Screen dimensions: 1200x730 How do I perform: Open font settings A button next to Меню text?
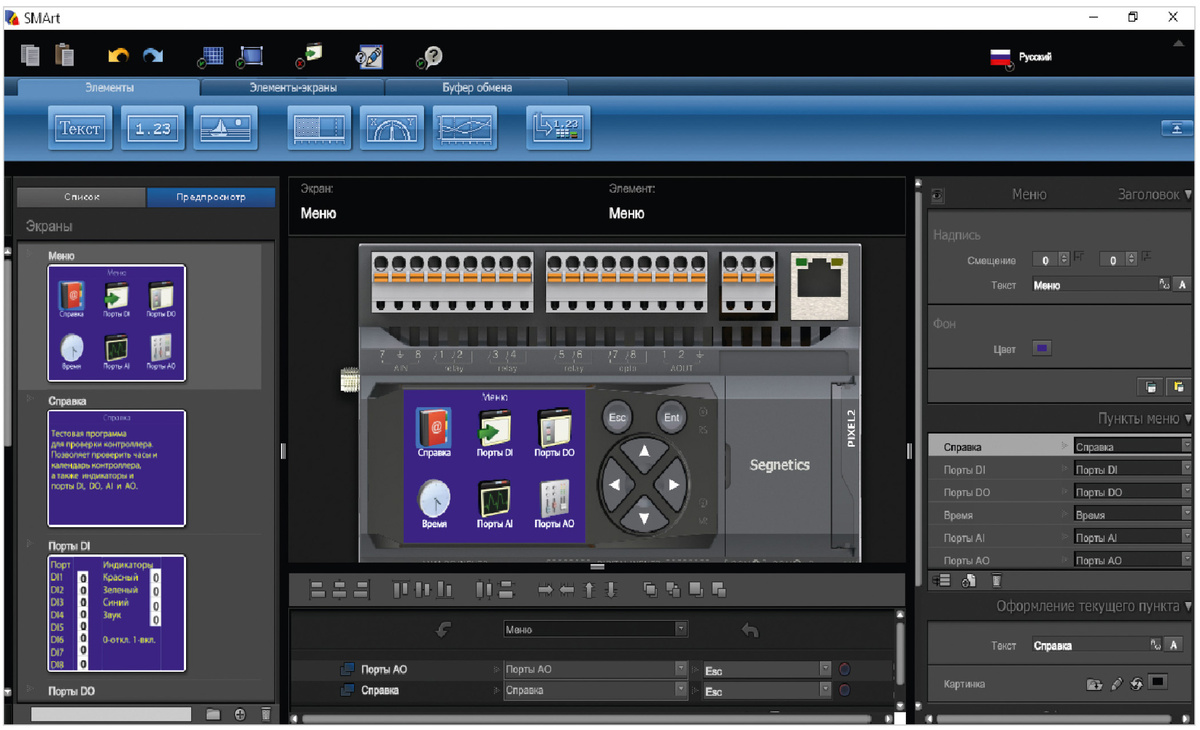(x=1183, y=285)
